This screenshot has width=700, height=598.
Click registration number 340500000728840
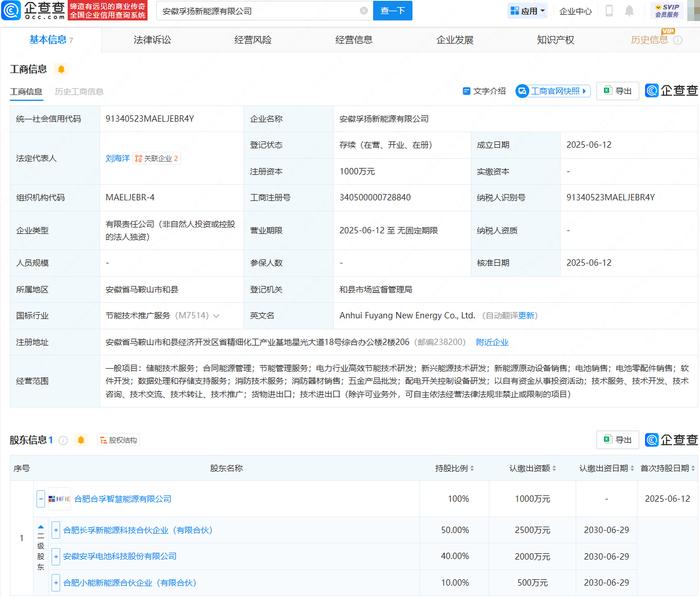click(375, 197)
